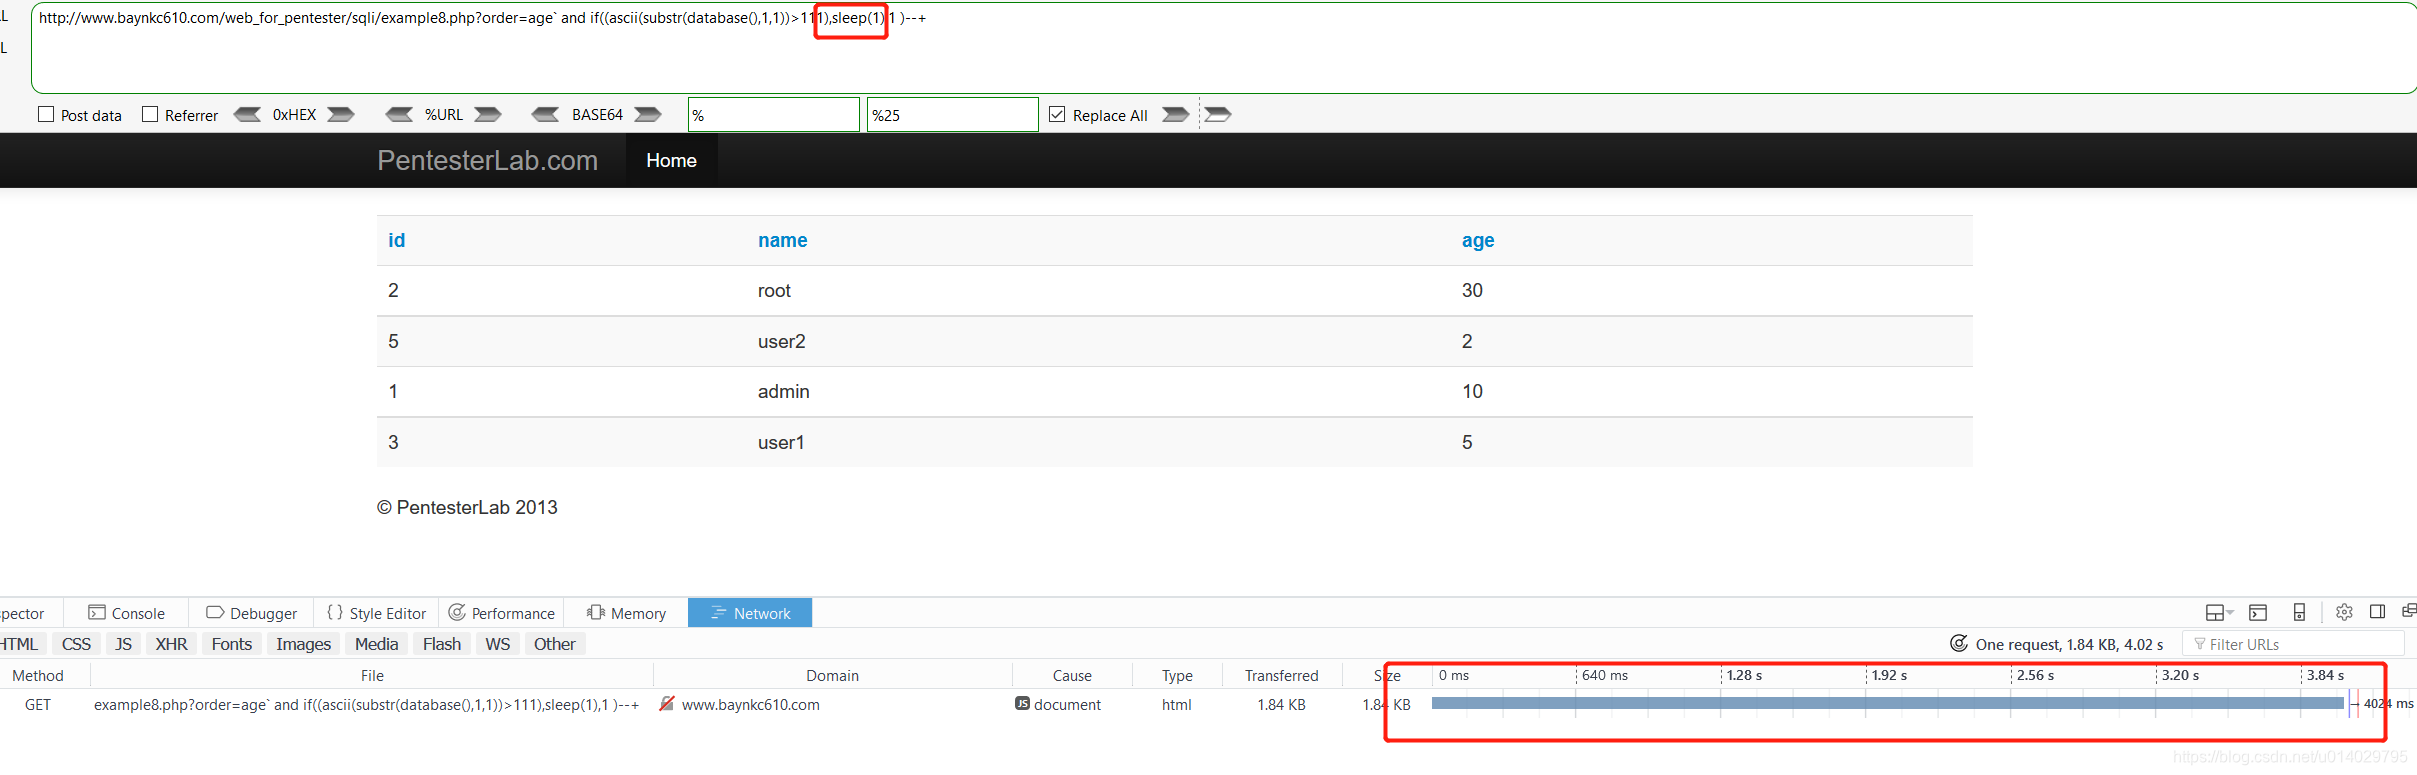Sort requests by Cause column header

point(1072,675)
